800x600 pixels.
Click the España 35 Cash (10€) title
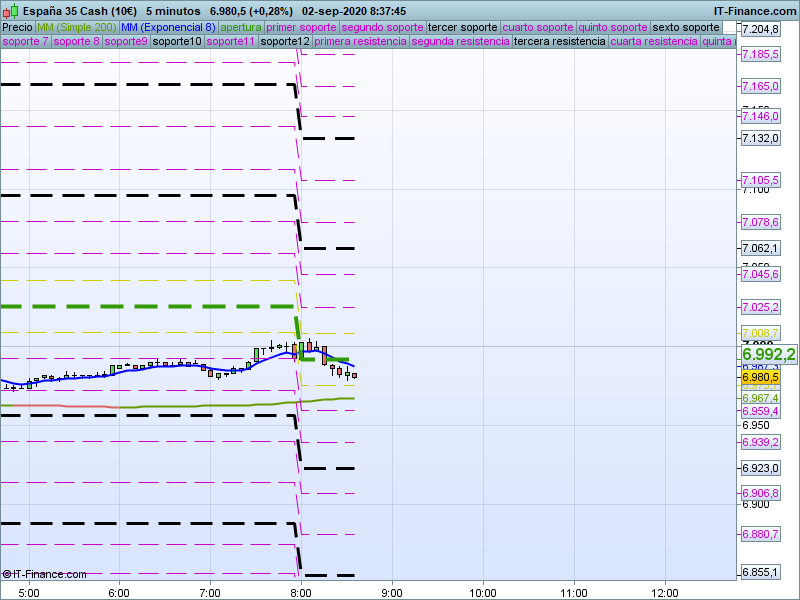(80, 11)
